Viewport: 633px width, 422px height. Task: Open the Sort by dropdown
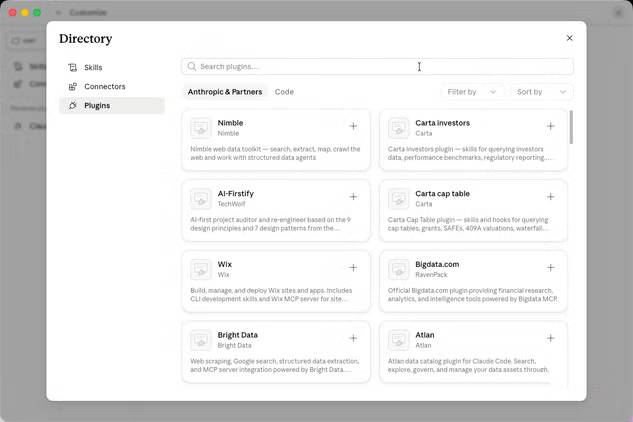(542, 92)
